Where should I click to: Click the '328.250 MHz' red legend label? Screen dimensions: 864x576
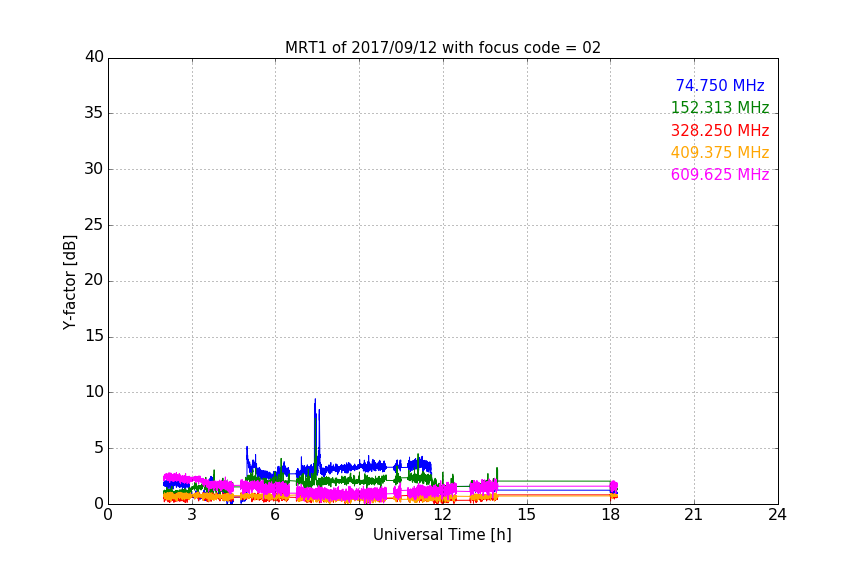tap(720, 131)
